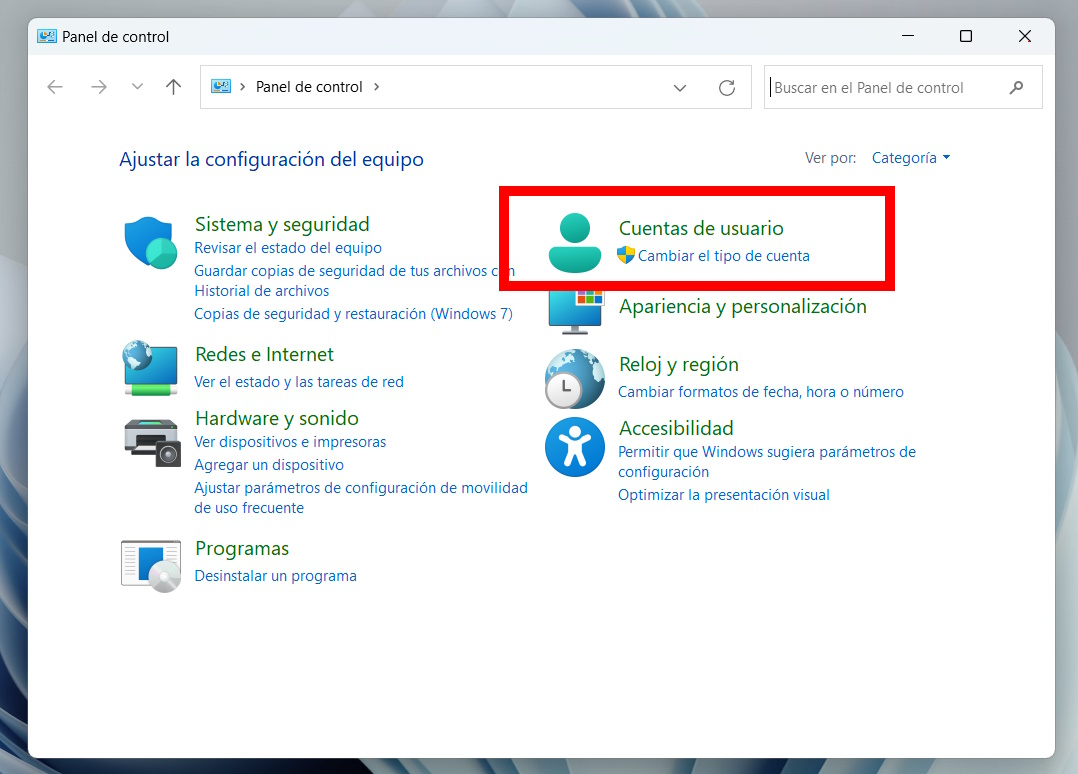Click Ver el estado y las tareas de red
Screen dimensions: 1078x774
click(298, 382)
